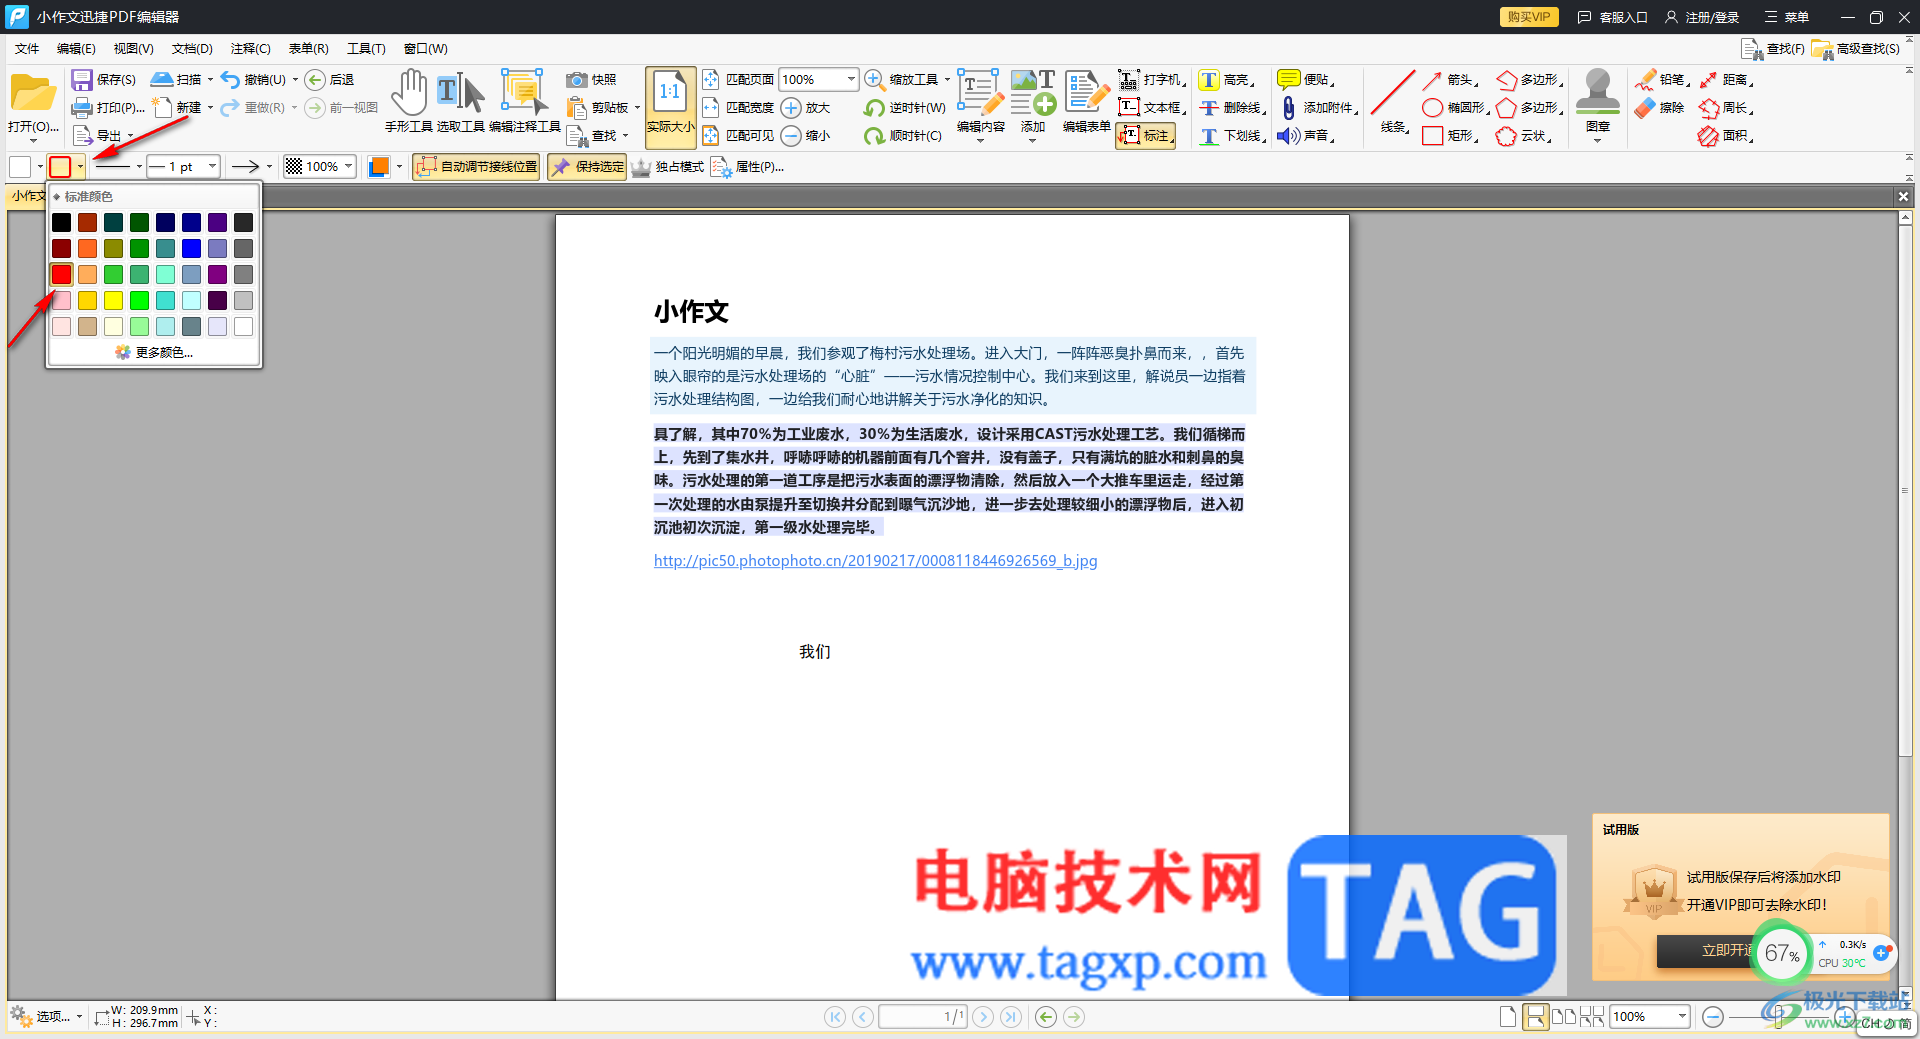Screen dimensions: 1920x1039
Task: Open the hyperlink in the document
Action: pos(875,561)
